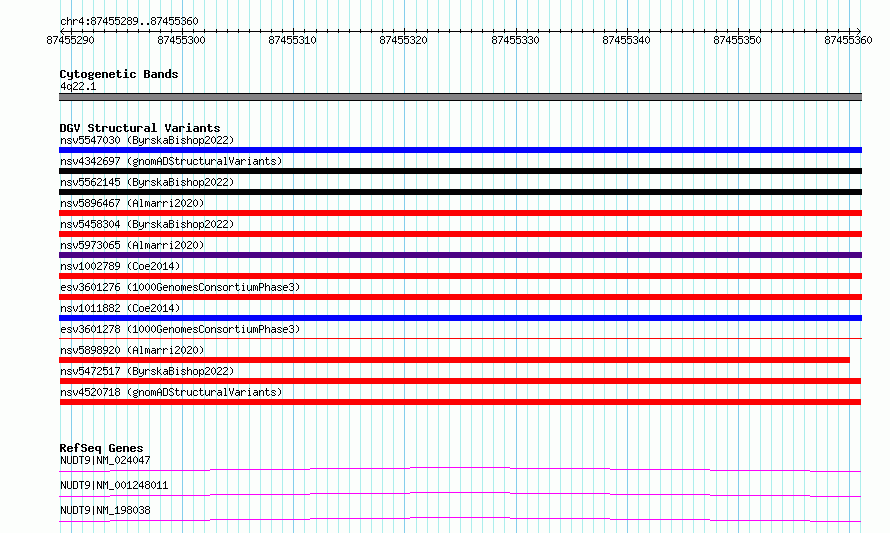Image resolution: width=890 pixels, height=533 pixels.
Task: Select the blue bar under nsv1011882
Action: [x=460, y=318]
